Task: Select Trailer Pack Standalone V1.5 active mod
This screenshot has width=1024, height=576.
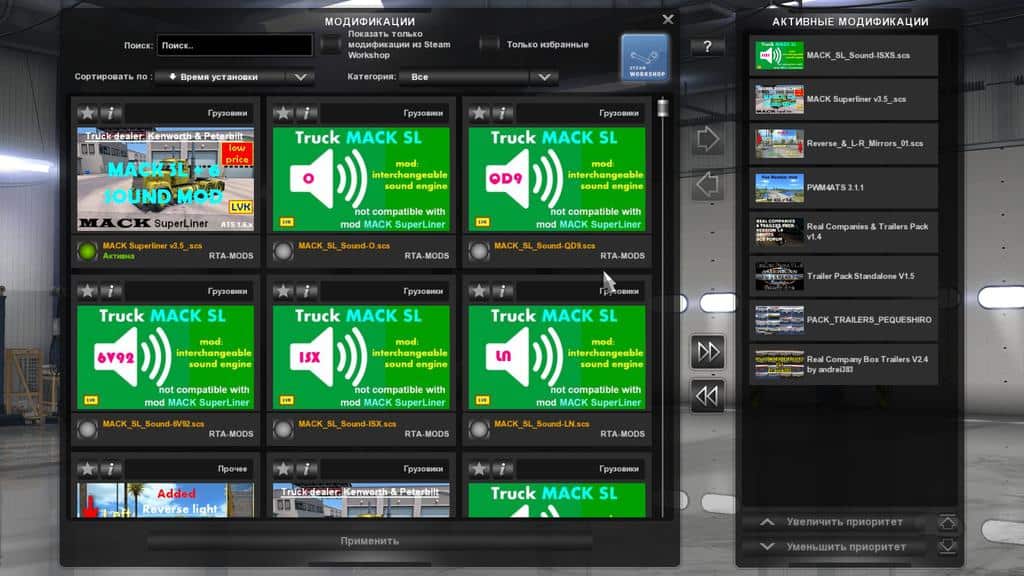Action: (843, 276)
